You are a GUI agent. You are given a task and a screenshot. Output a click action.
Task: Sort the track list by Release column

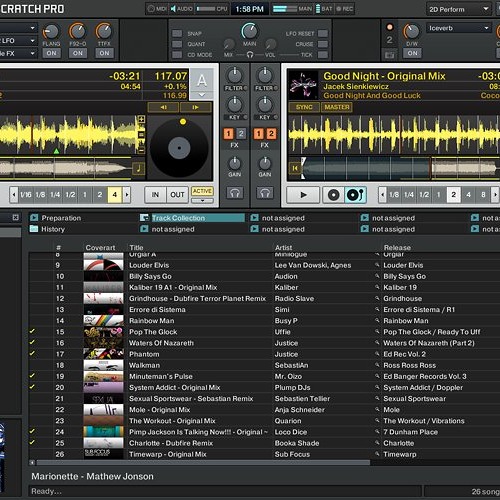[397, 247]
